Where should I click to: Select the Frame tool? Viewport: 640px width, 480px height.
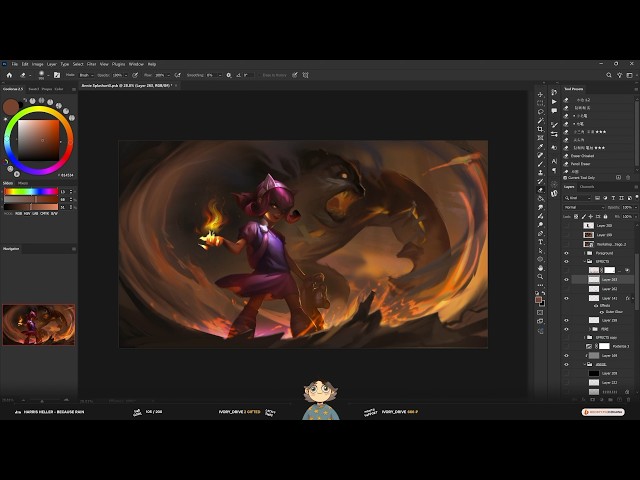point(540,138)
